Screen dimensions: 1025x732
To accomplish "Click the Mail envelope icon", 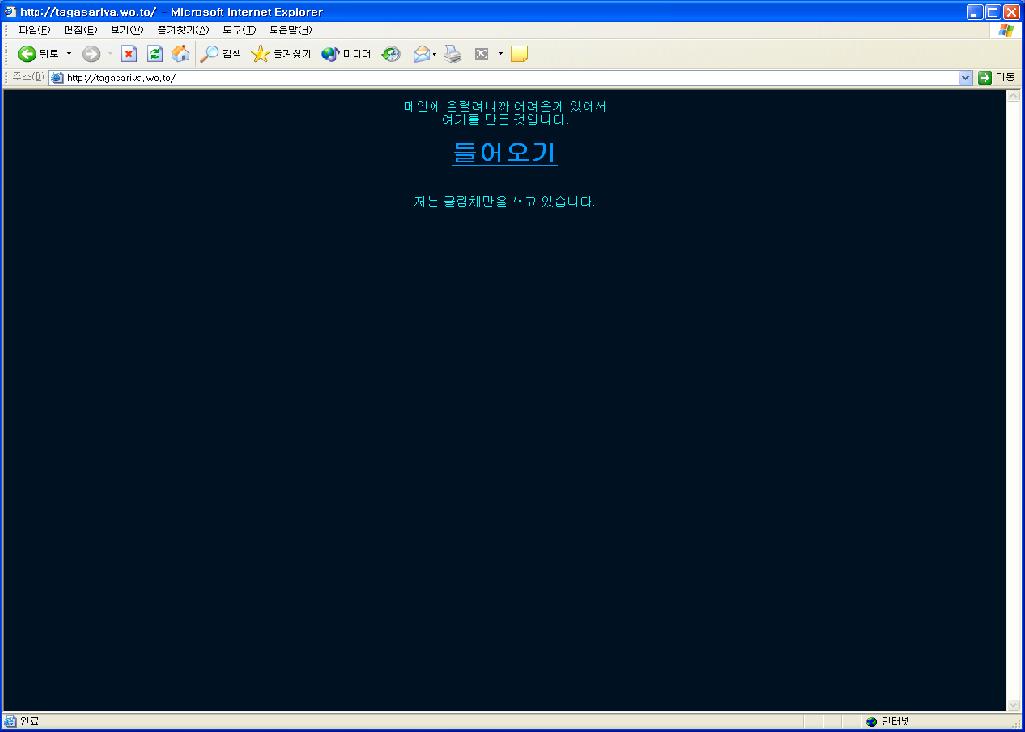I will tap(421, 54).
